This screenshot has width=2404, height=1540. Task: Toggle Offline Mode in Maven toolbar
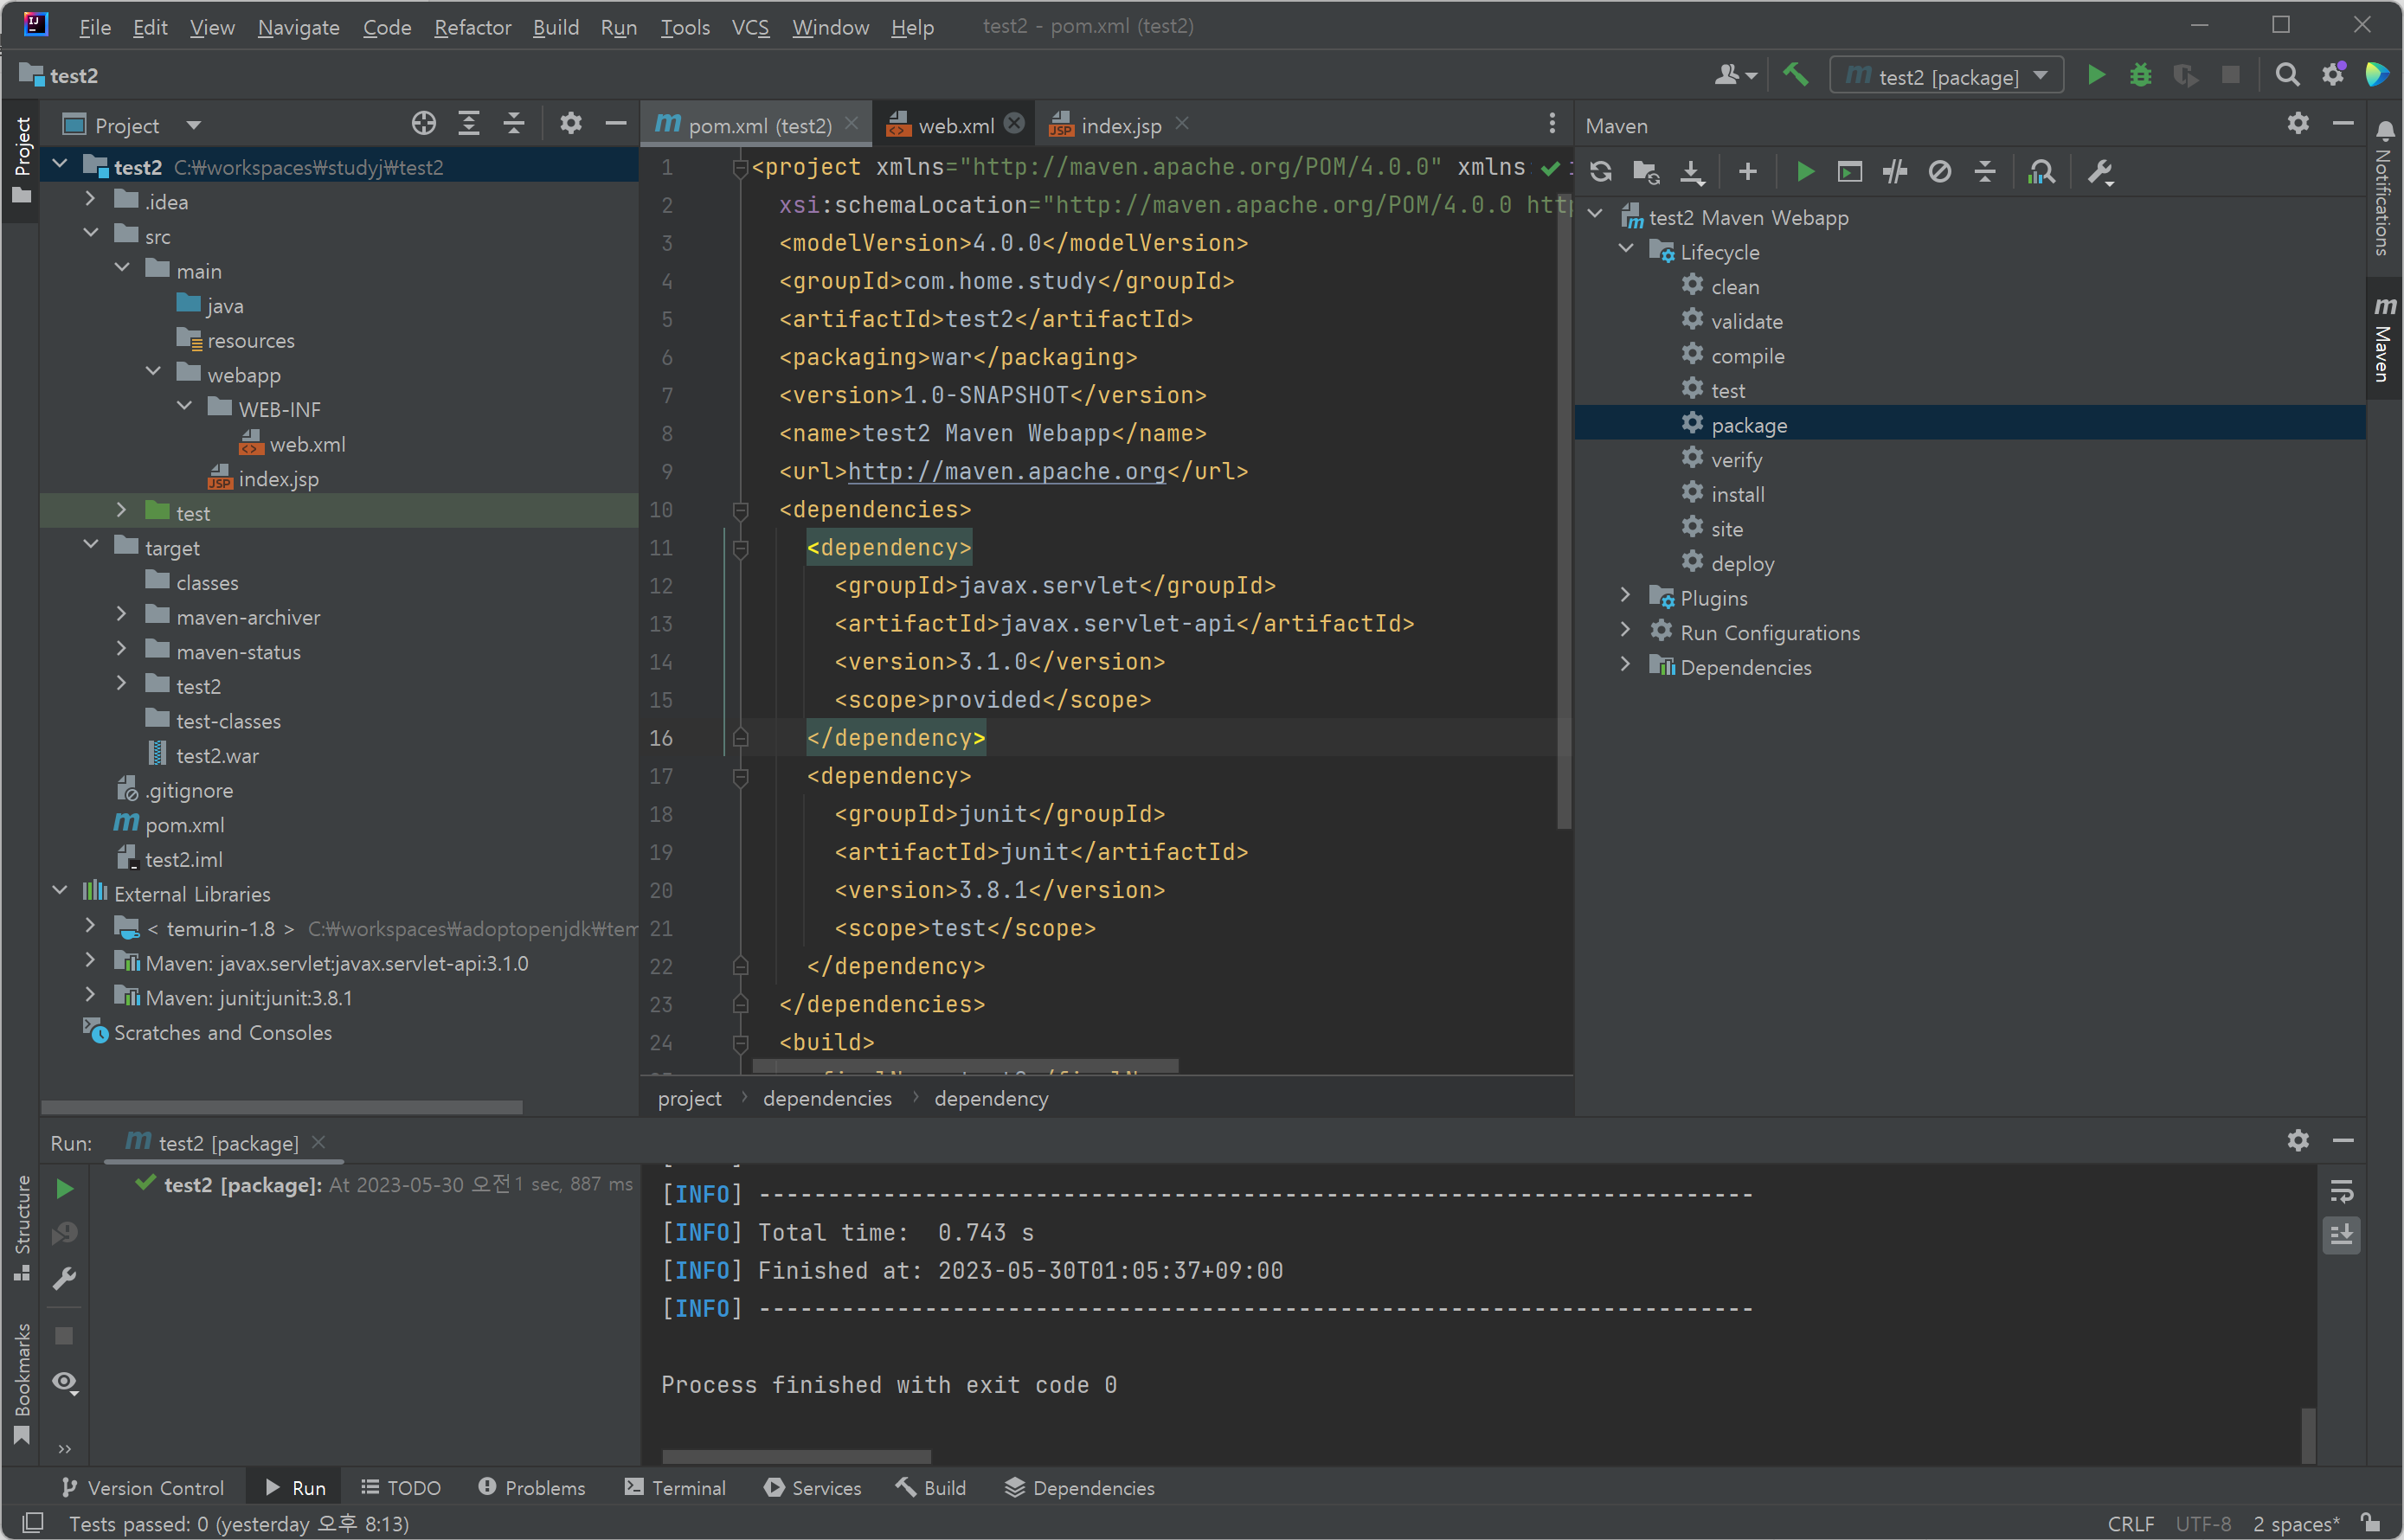click(x=1895, y=172)
